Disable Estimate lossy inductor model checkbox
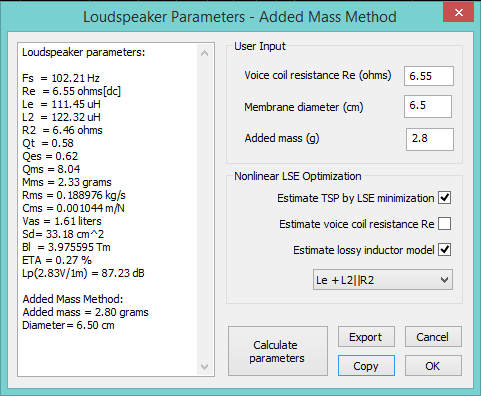This screenshot has width=481, height=396. coord(444,250)
